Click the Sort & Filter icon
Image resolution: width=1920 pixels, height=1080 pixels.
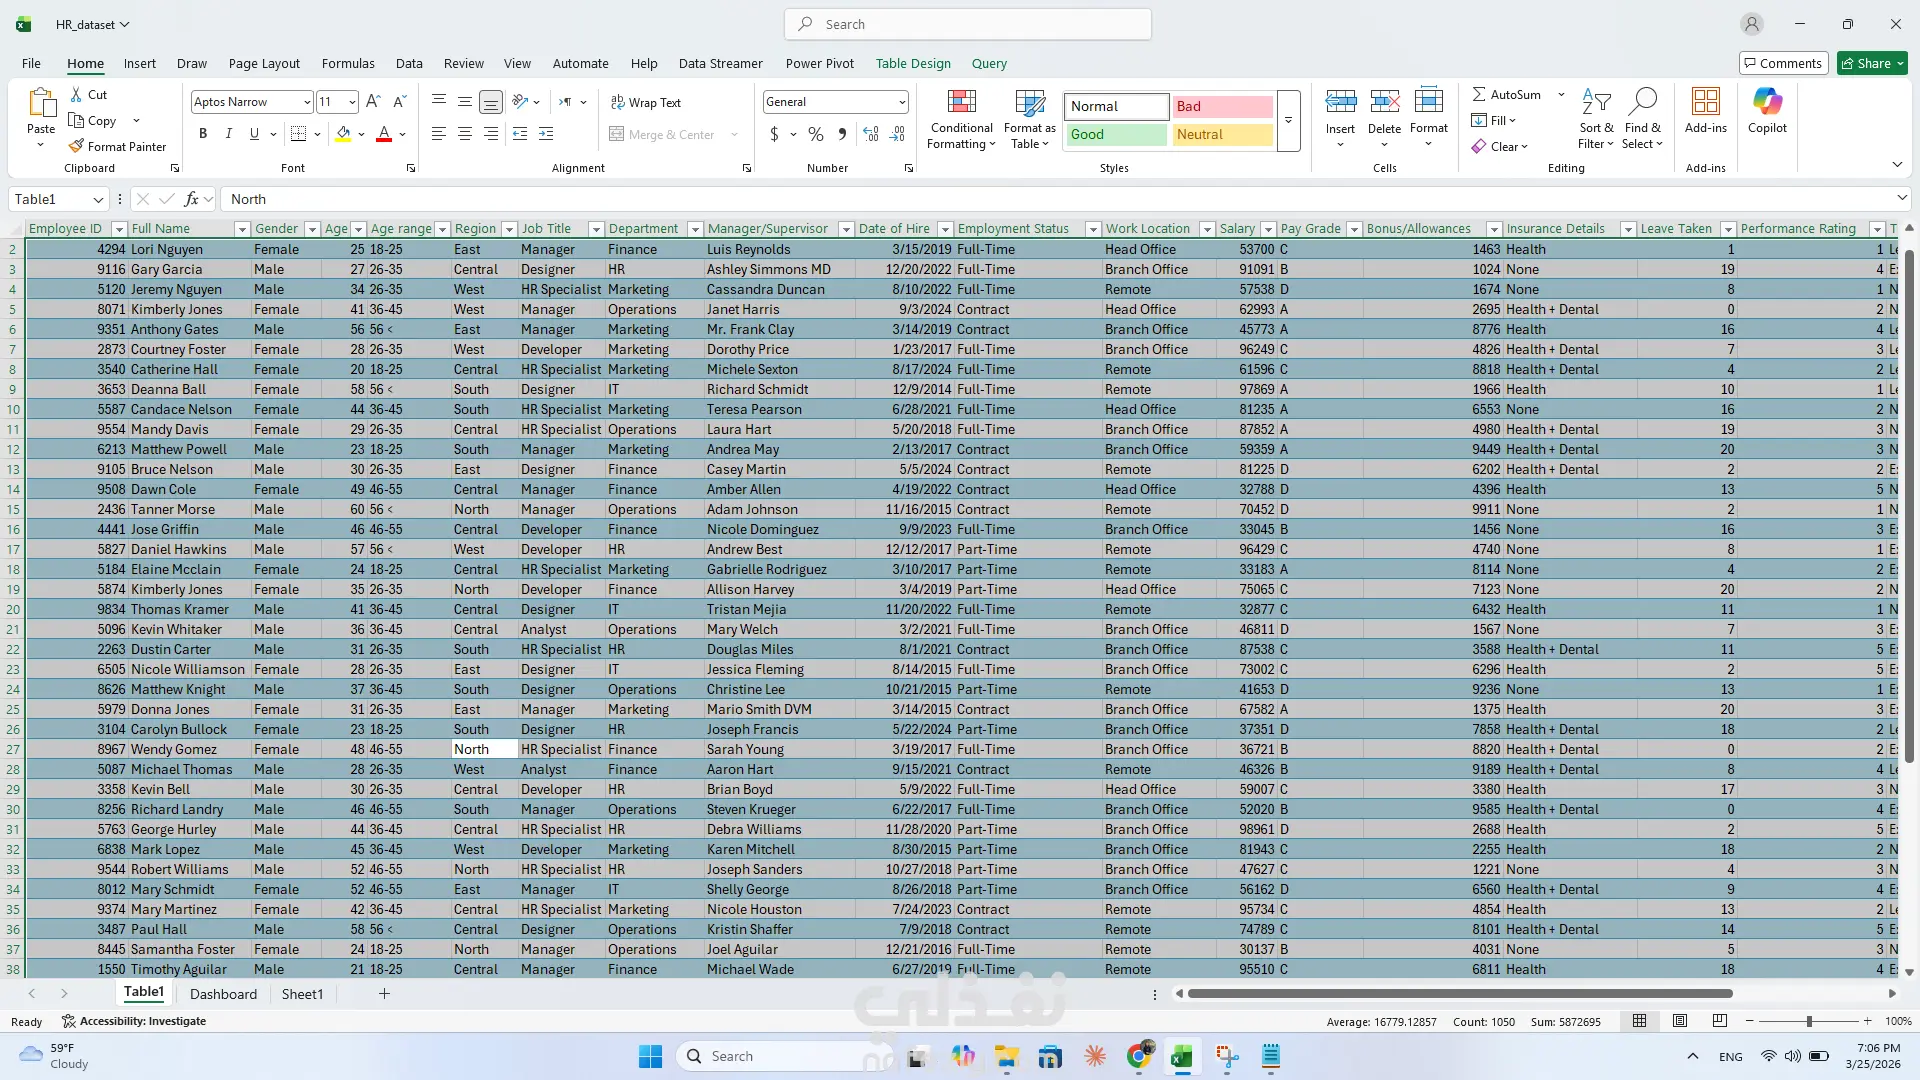point(1596,102)
